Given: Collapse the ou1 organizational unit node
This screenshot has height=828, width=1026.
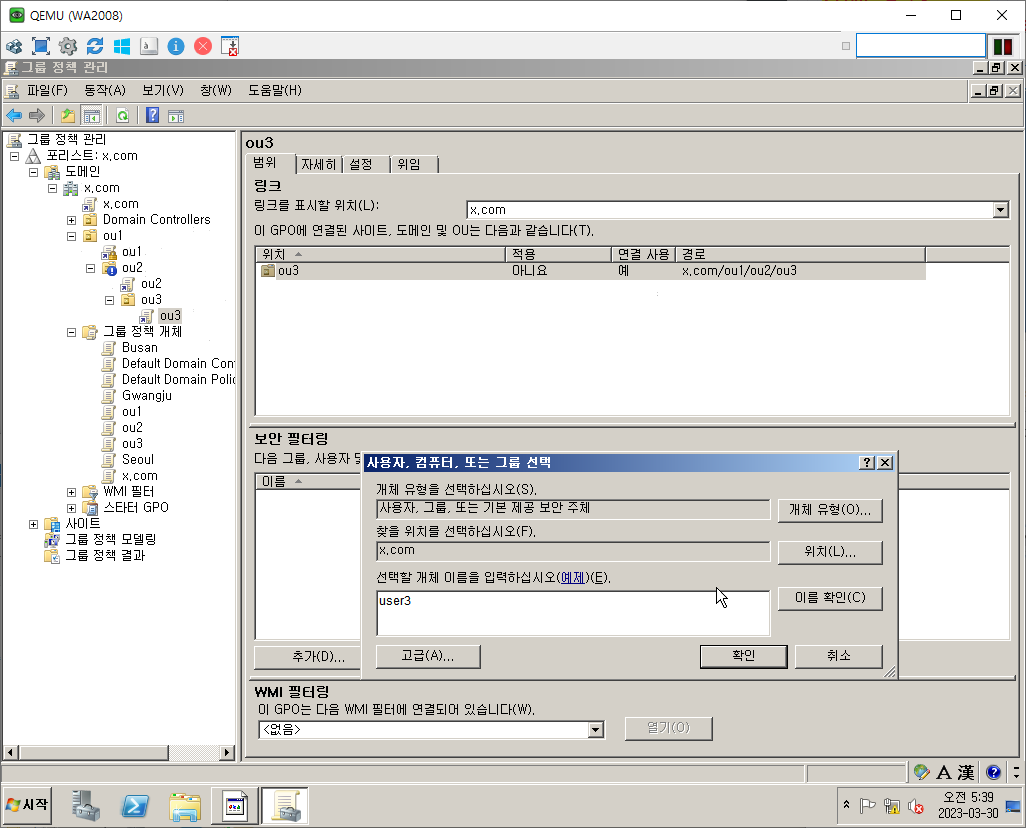Looking at the screenshot, I should tap(71, 236).
